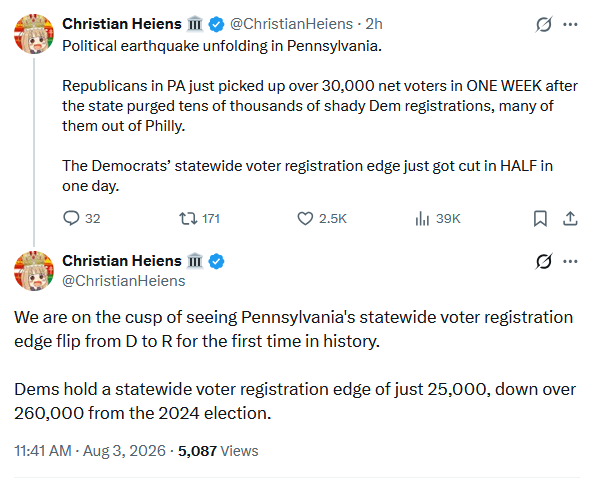591x479 pixels.
Task: Open the 5,087 Views count
Action: point(218,451)
